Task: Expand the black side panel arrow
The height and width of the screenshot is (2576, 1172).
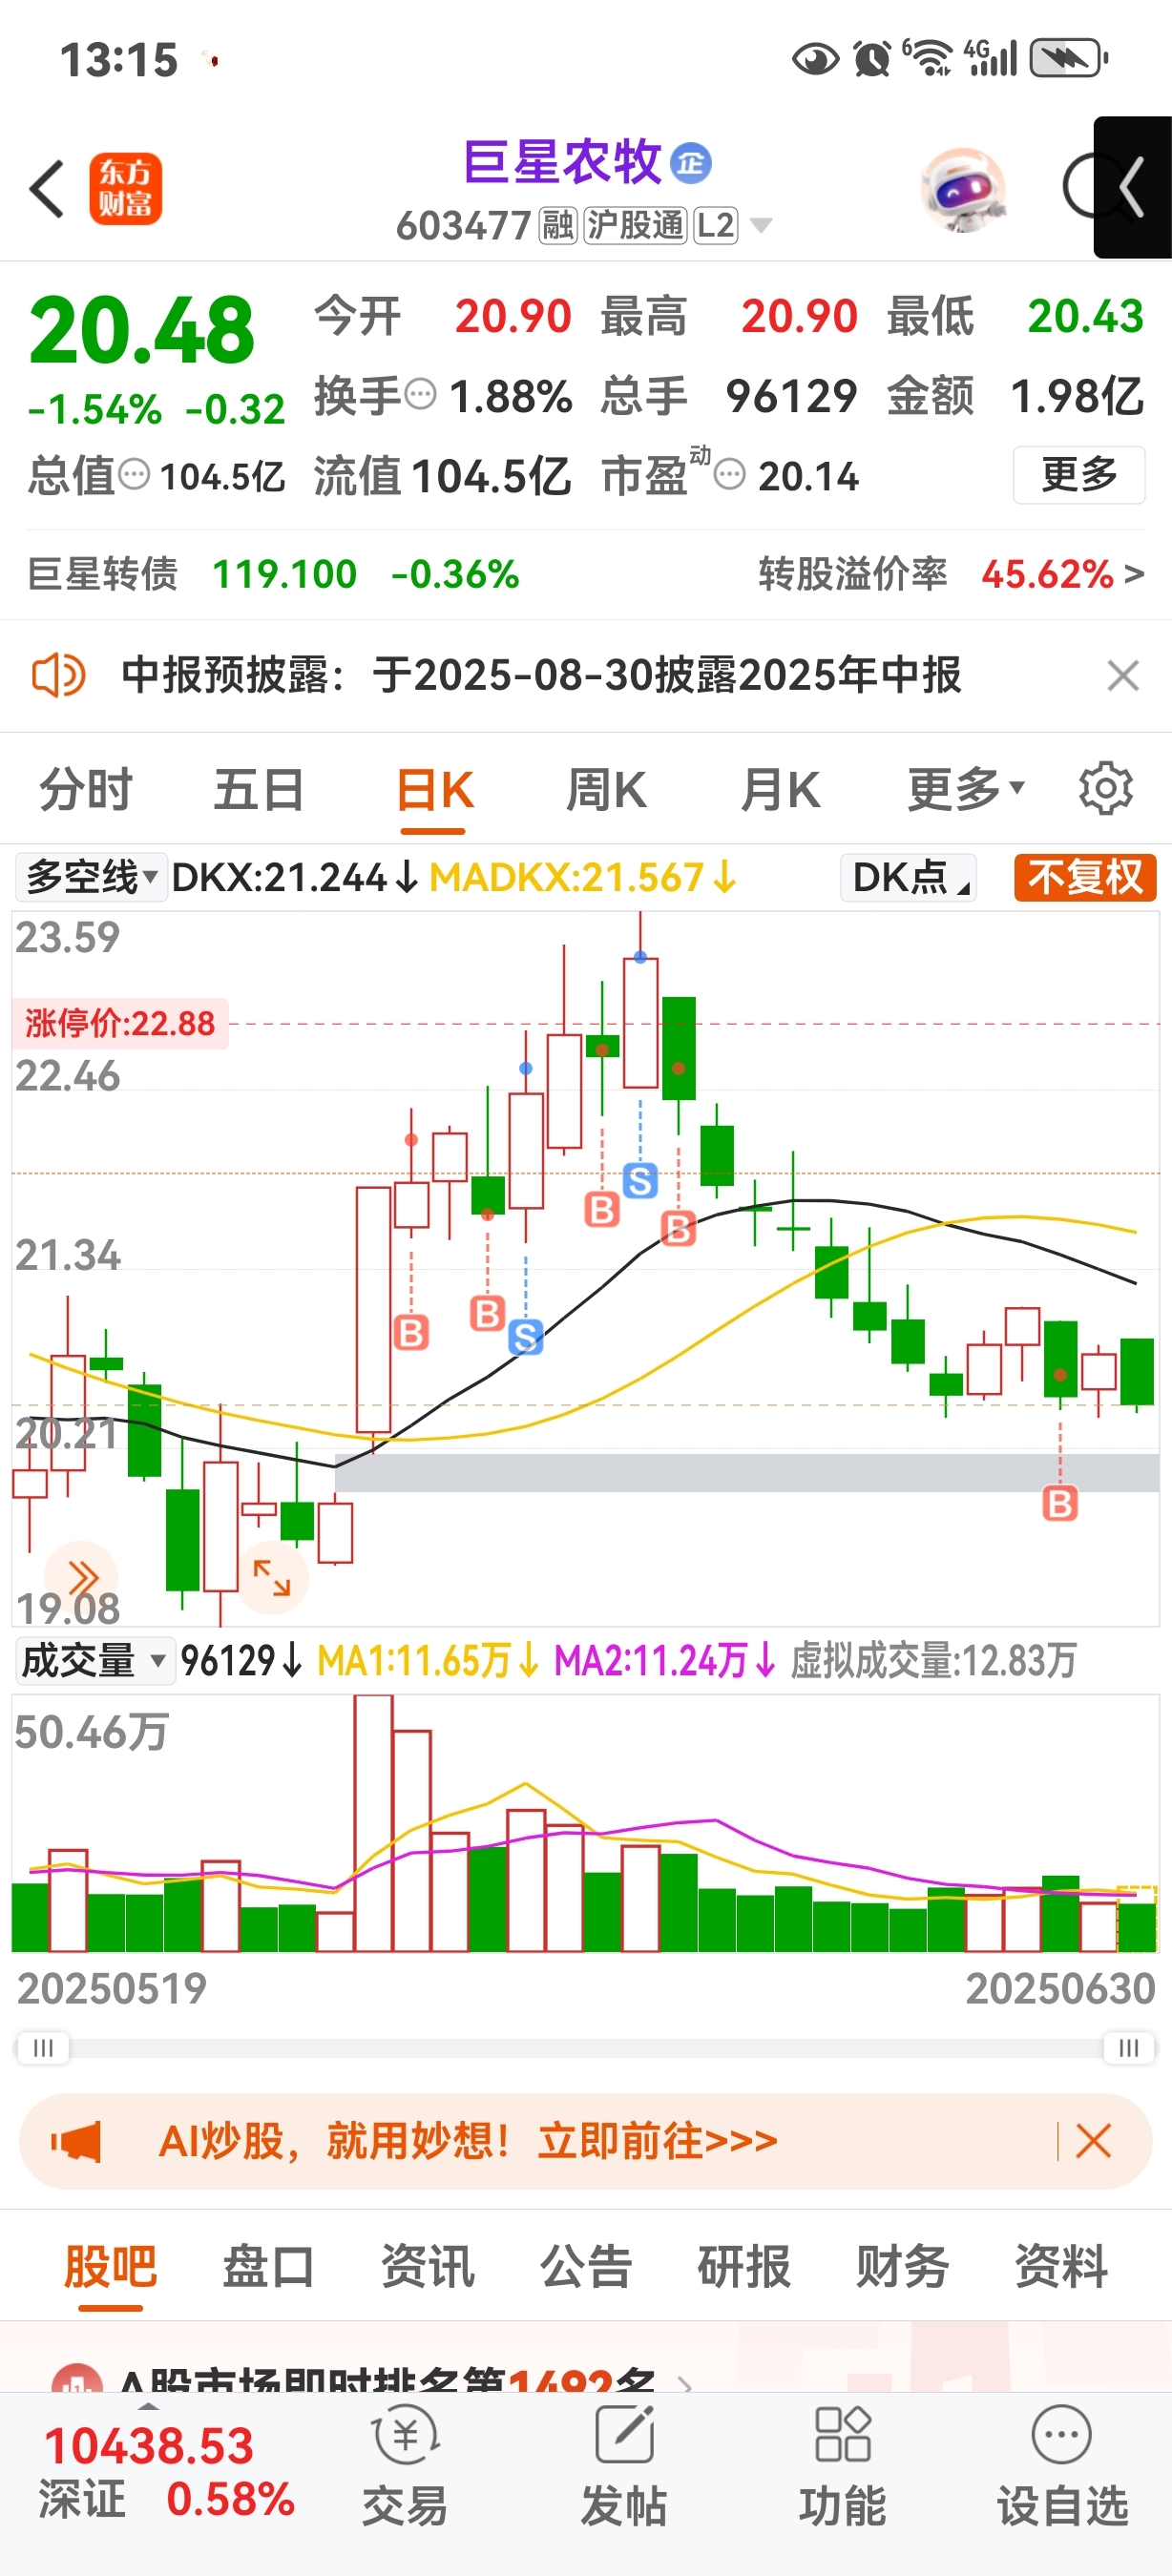Action: (1132, 187)
